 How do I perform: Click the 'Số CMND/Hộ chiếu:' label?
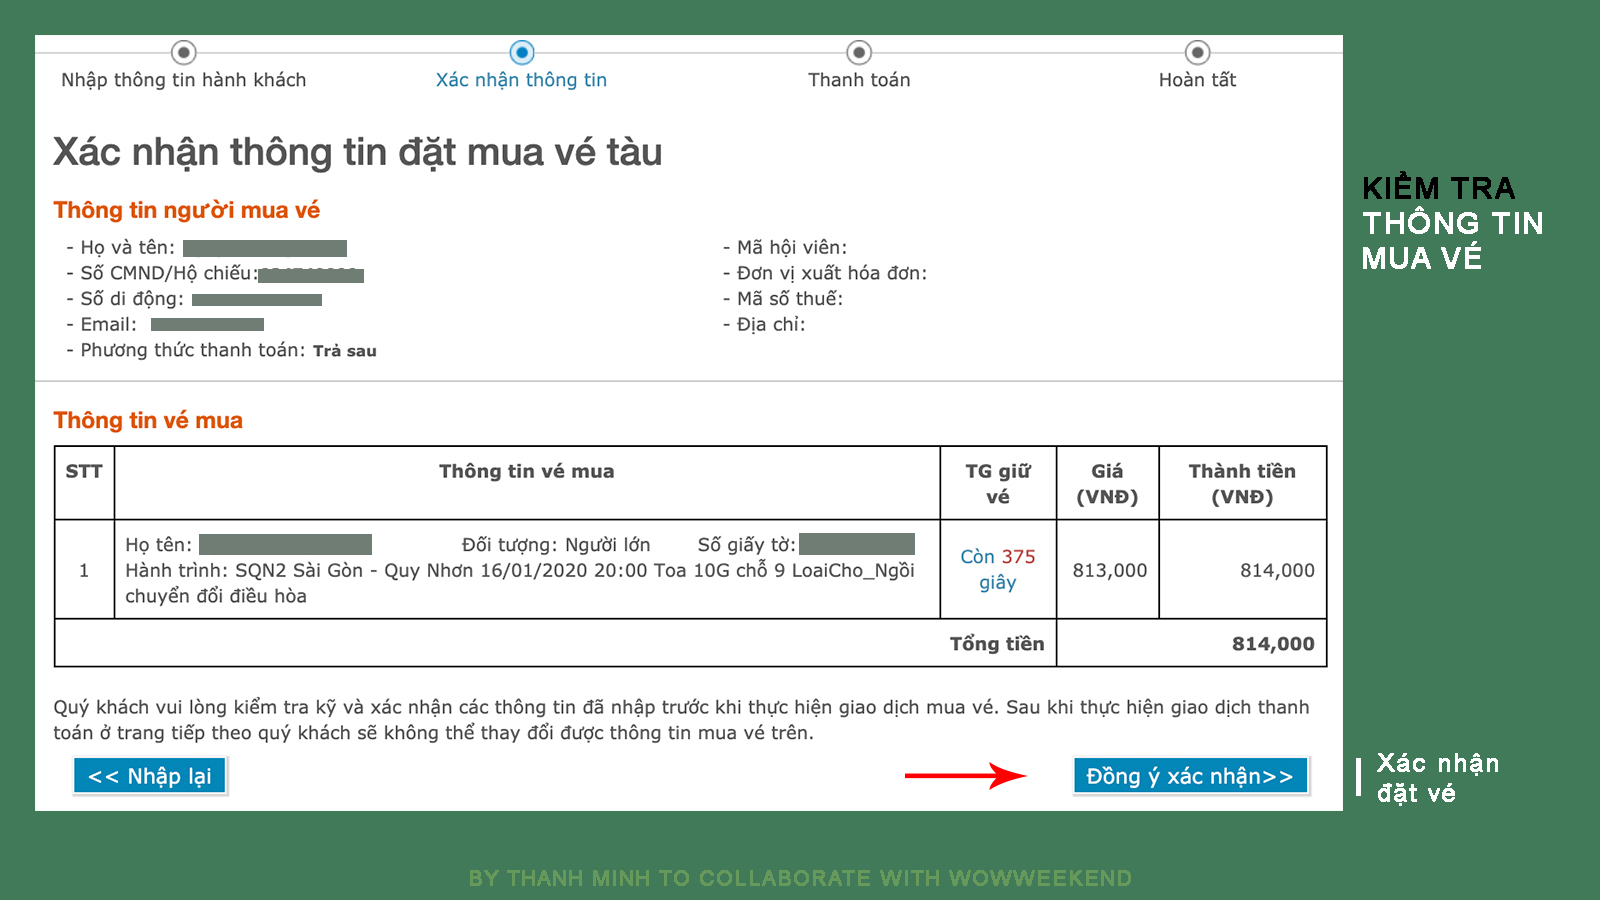tap(162, 273)
